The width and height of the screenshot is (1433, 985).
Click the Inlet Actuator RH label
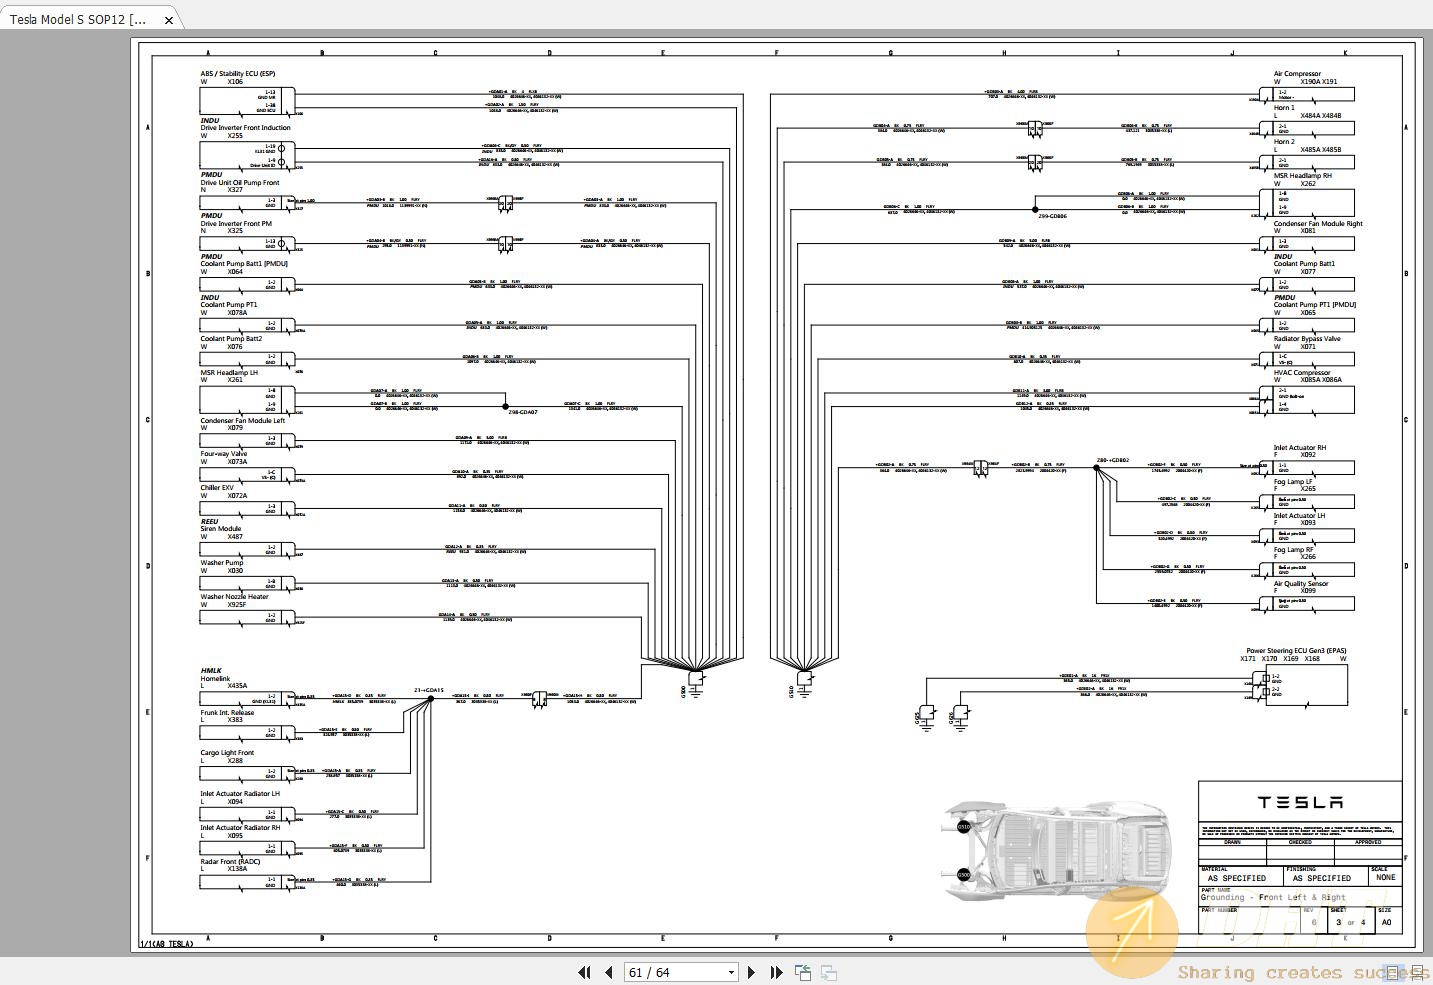[x=1299, y=448]
